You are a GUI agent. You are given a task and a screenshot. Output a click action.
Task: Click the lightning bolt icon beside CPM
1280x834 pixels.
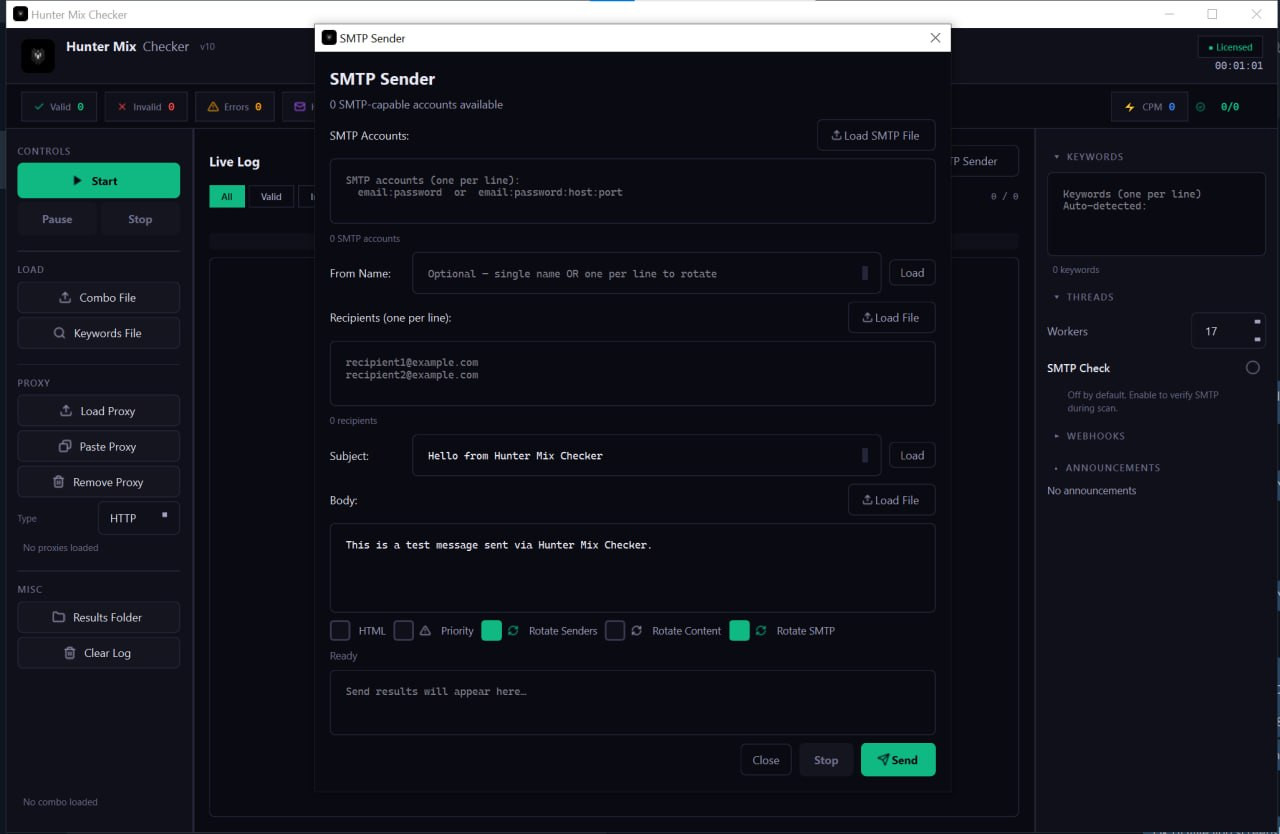(x=1130, y=107)
